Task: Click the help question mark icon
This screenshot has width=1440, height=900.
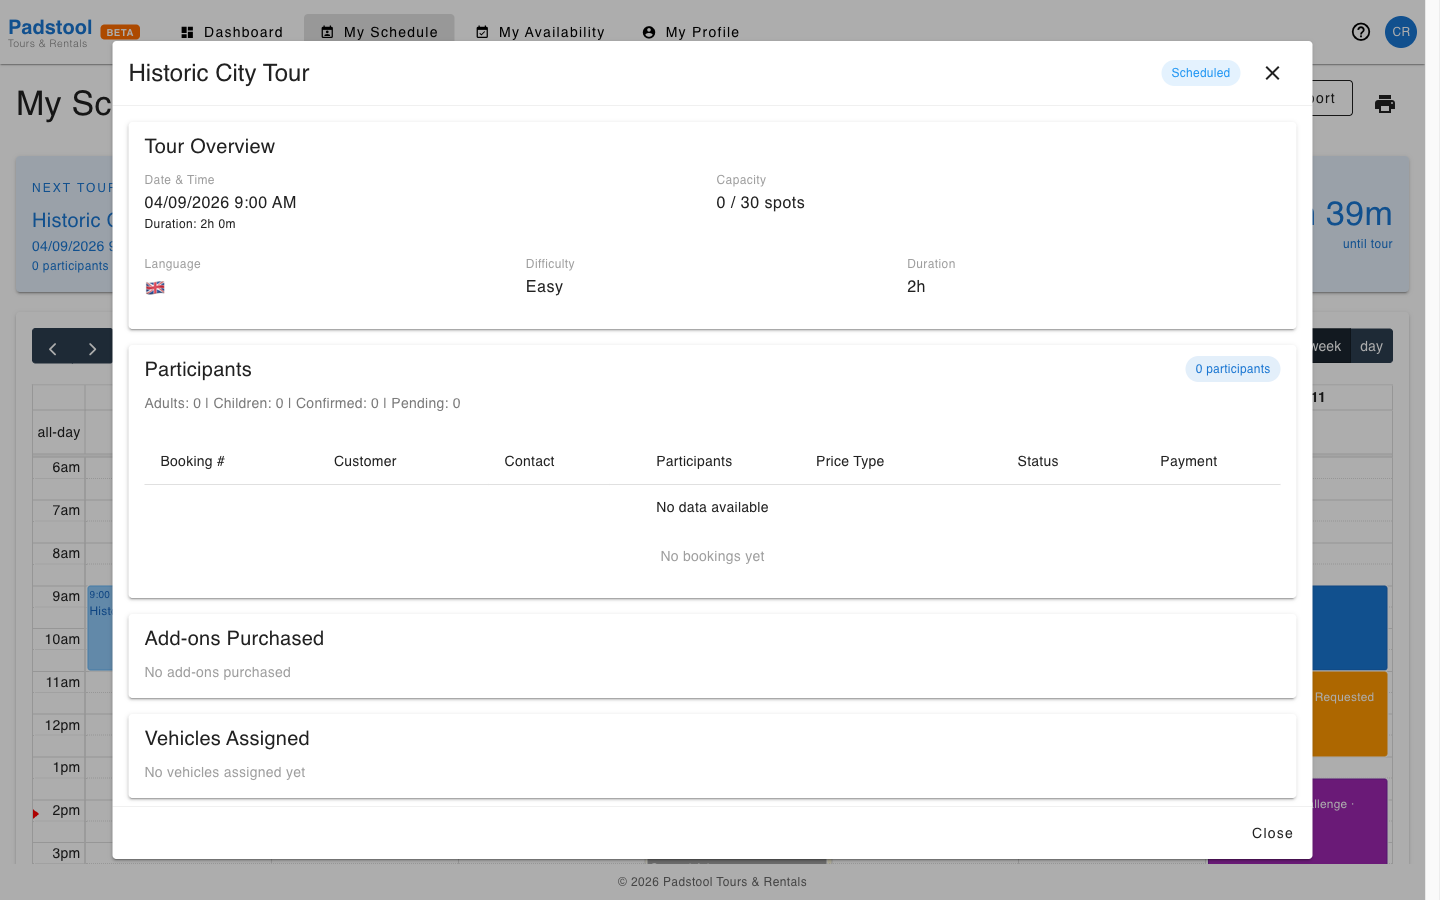Action: (x=1360, y=32)
